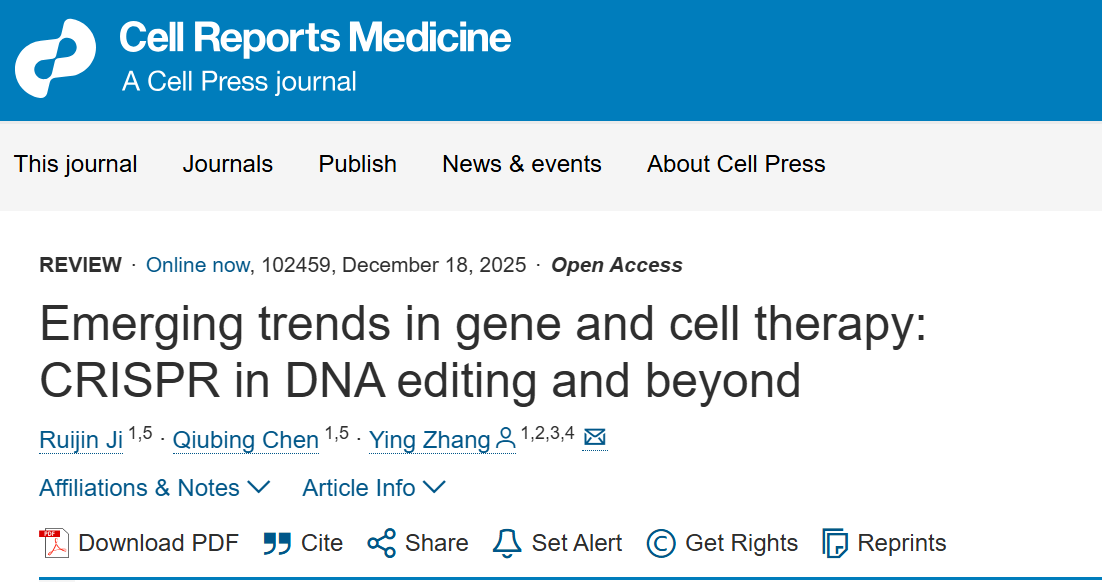1102x582 pixels.
Task: Expand Affiliations & Notes section
Action: click(154, 488)
